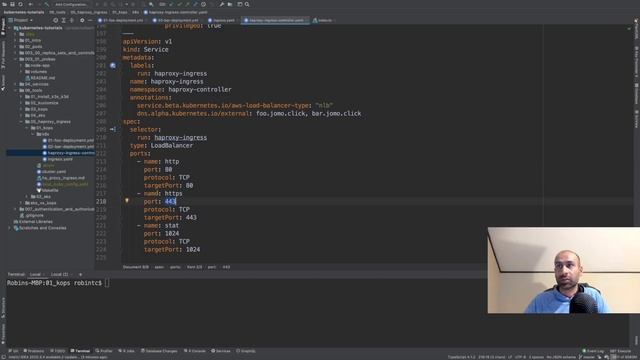Click the yellow lightbulb intention icon

coord(127,201)
